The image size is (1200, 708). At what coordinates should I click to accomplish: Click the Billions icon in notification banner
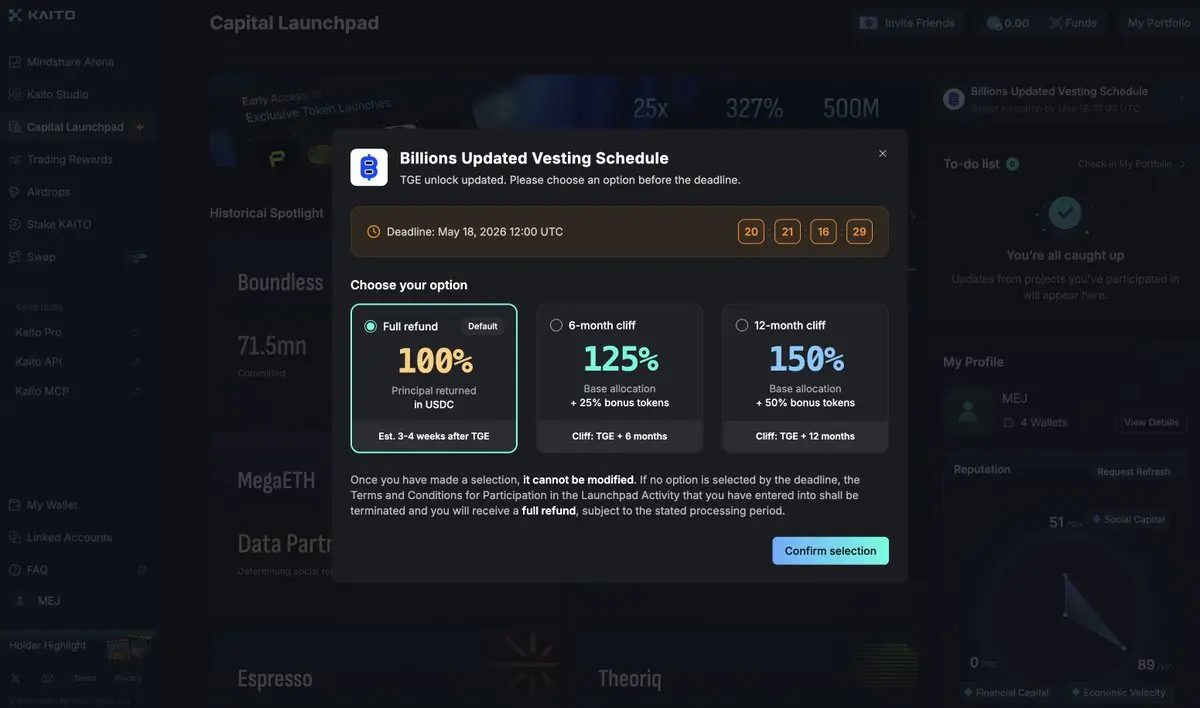954,99
